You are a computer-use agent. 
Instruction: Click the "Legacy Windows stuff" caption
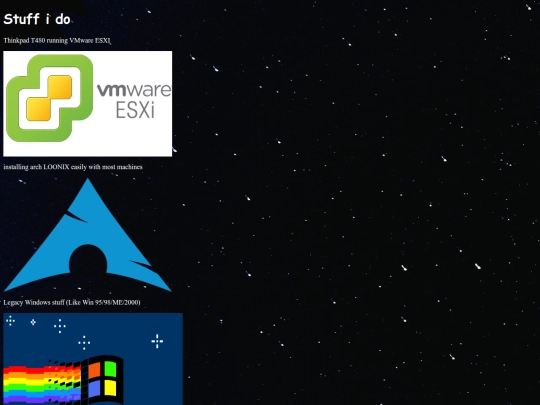point(72,302)
